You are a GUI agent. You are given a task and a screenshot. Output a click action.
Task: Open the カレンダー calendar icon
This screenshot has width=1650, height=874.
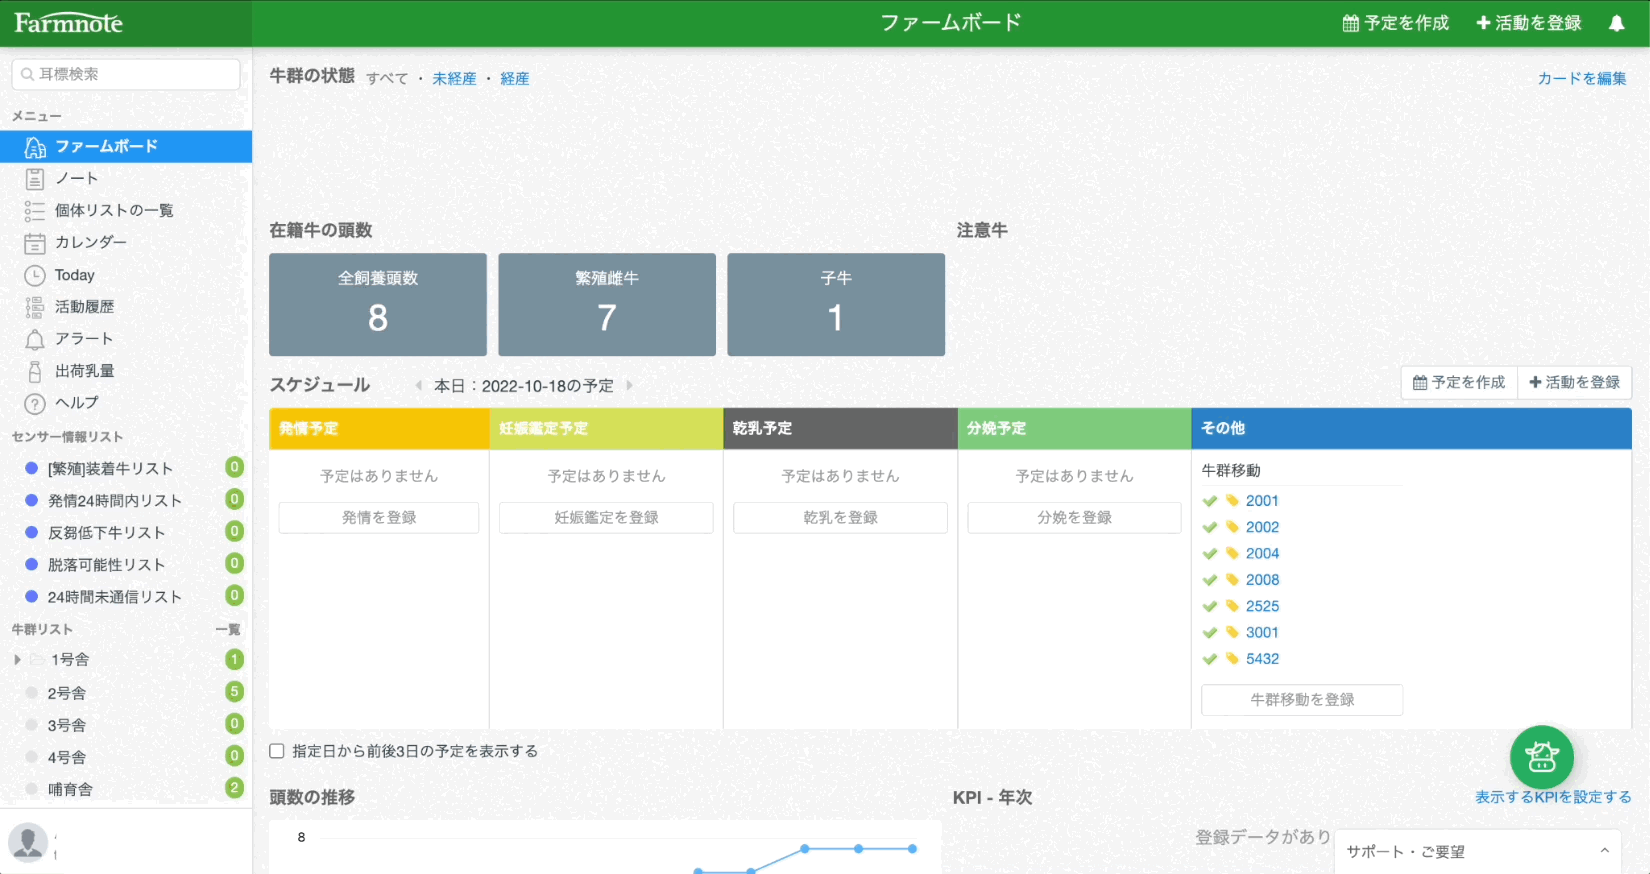pos(35,243)
